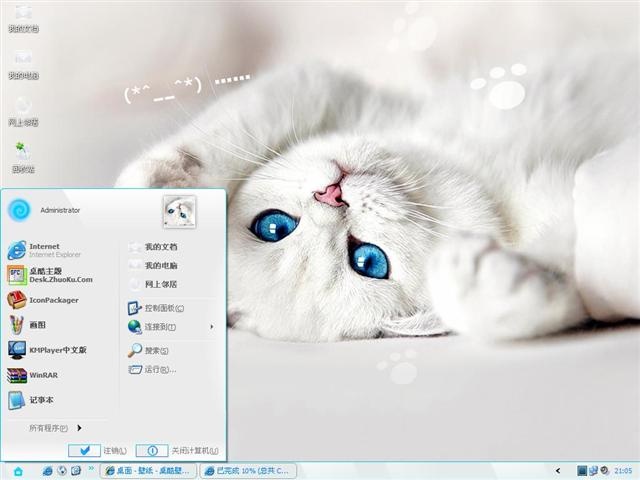Screen dimensions: 640x480
Task: Click the 注销 log off button
Action: coord(98,450)
